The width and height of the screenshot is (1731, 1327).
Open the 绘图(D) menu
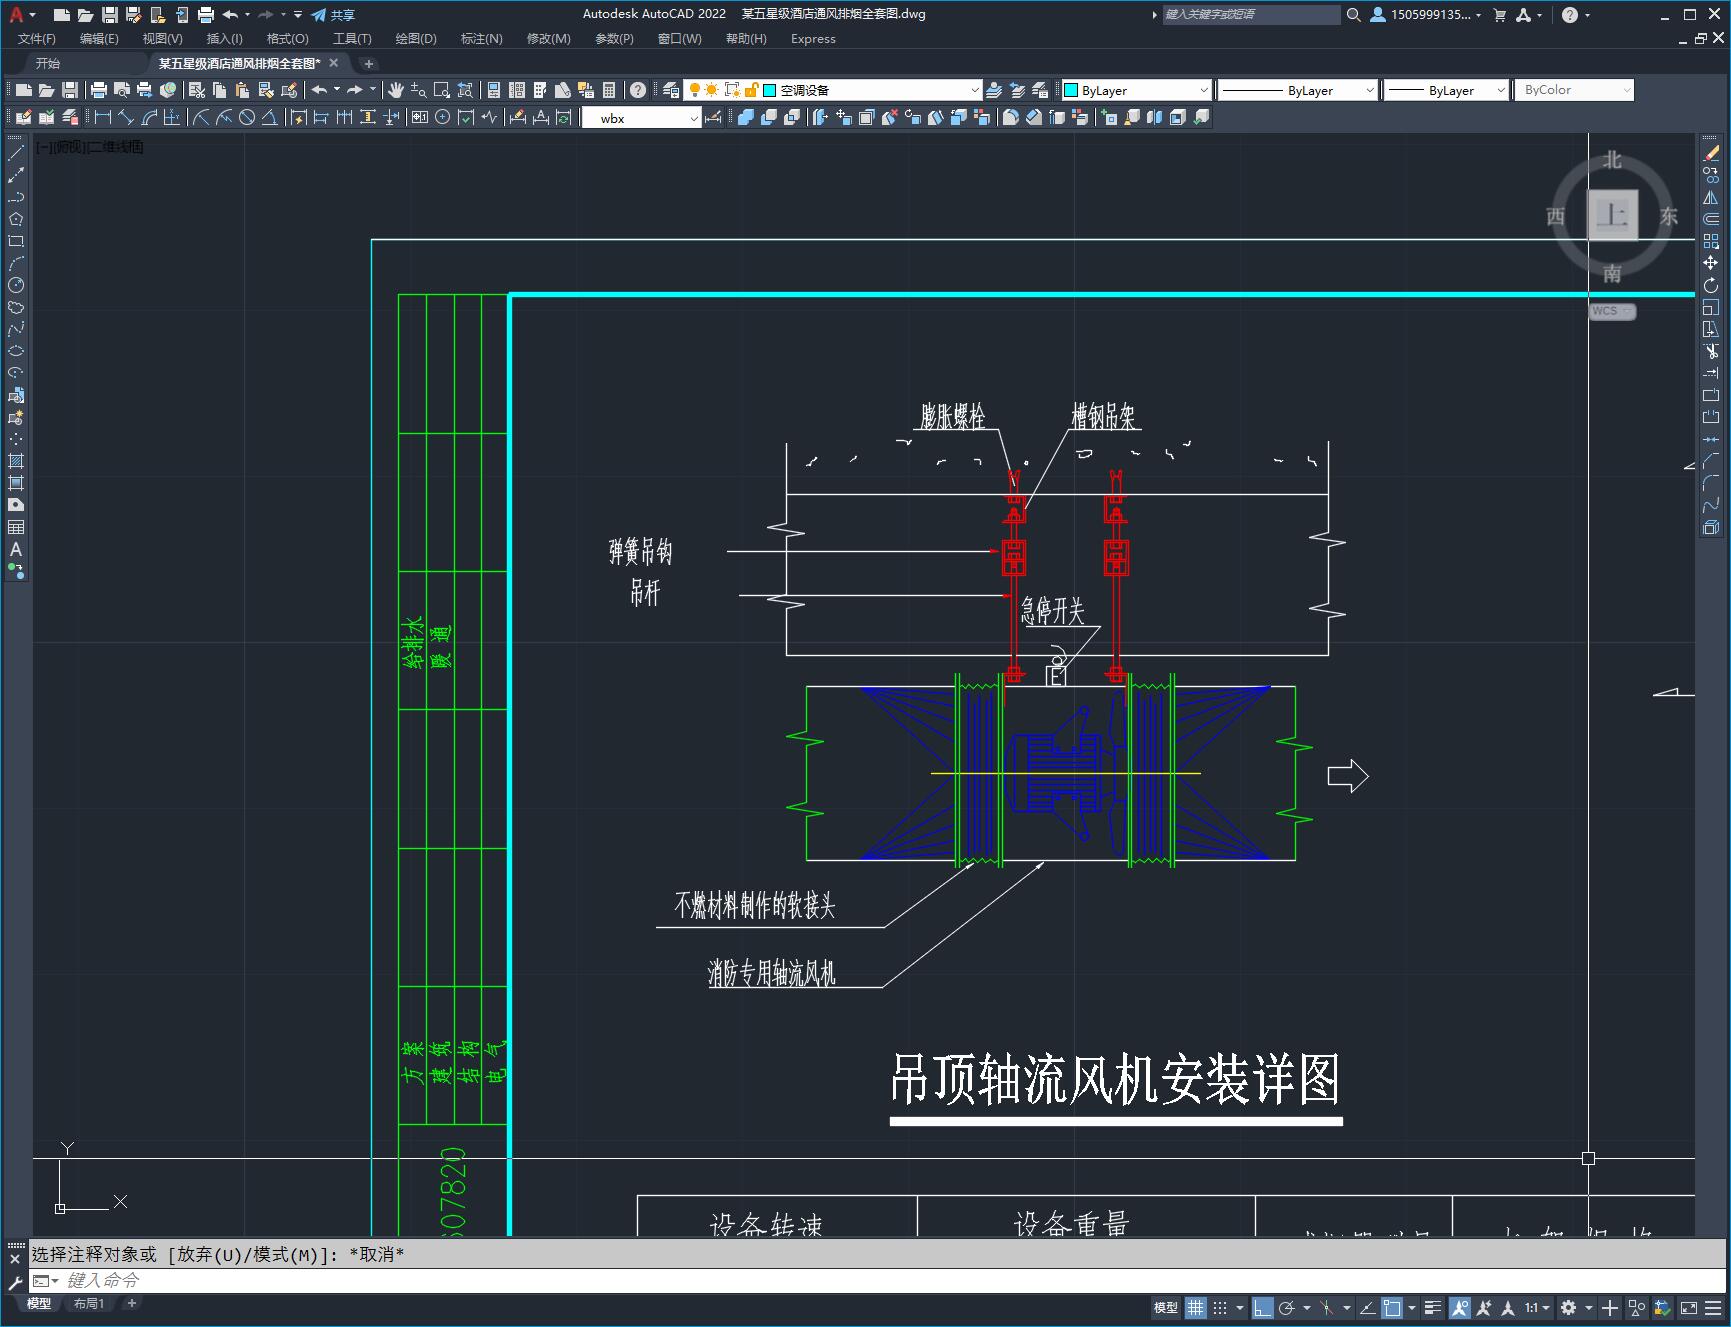416,39
